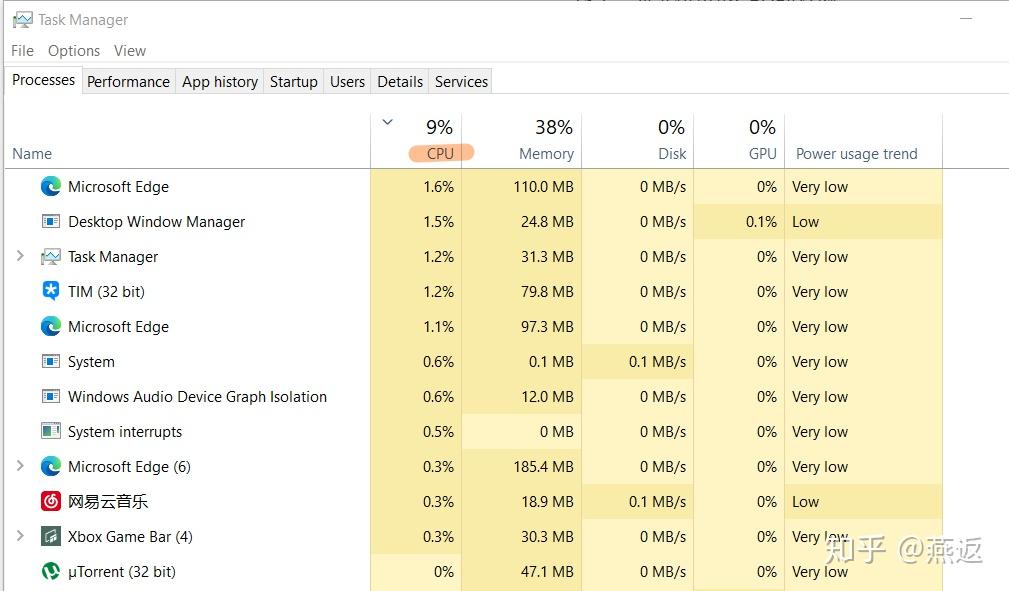
Task: Select the Xbox Game Bar (4) name
Action: (130, 536)
